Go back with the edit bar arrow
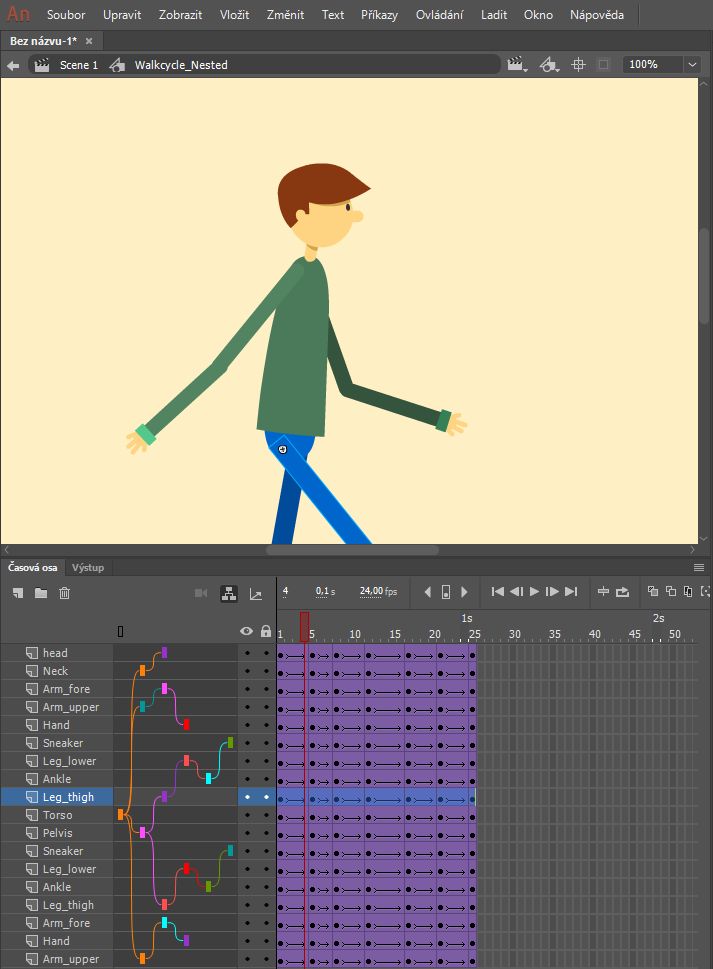This screenshot has height=969, width=713. pos(13,65)
